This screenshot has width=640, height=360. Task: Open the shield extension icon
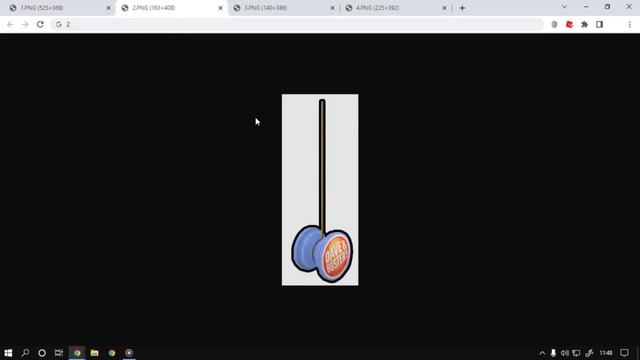point(554,24)
